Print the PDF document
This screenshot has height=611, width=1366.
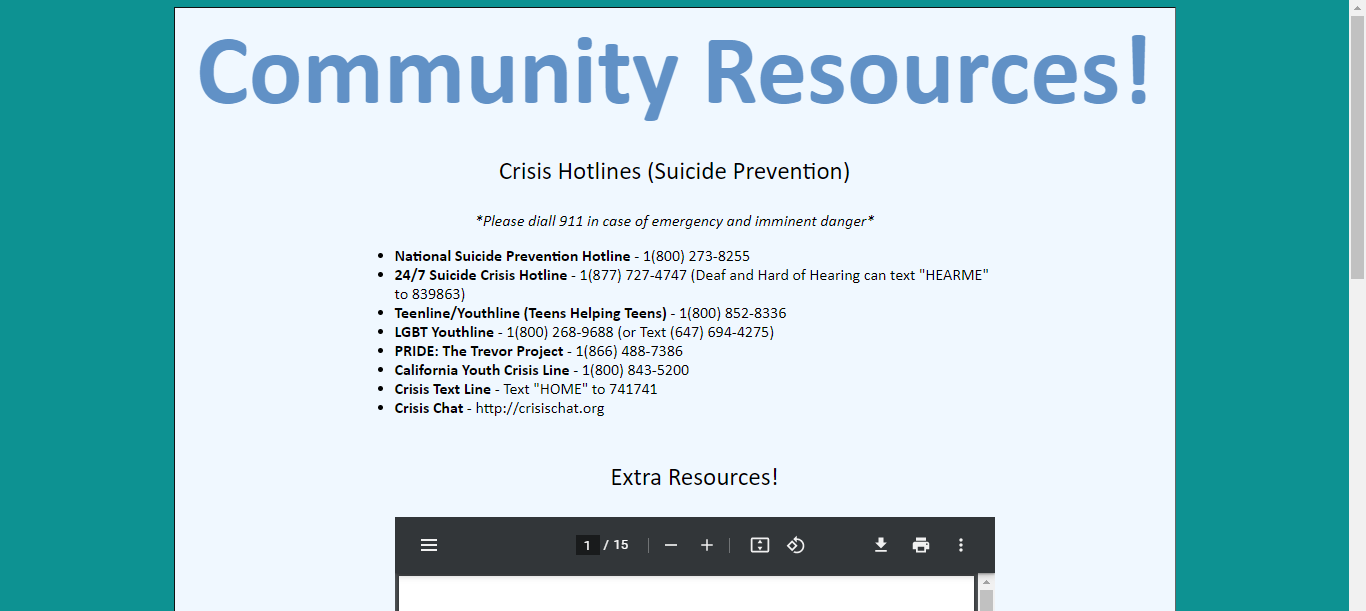(921, 545)
